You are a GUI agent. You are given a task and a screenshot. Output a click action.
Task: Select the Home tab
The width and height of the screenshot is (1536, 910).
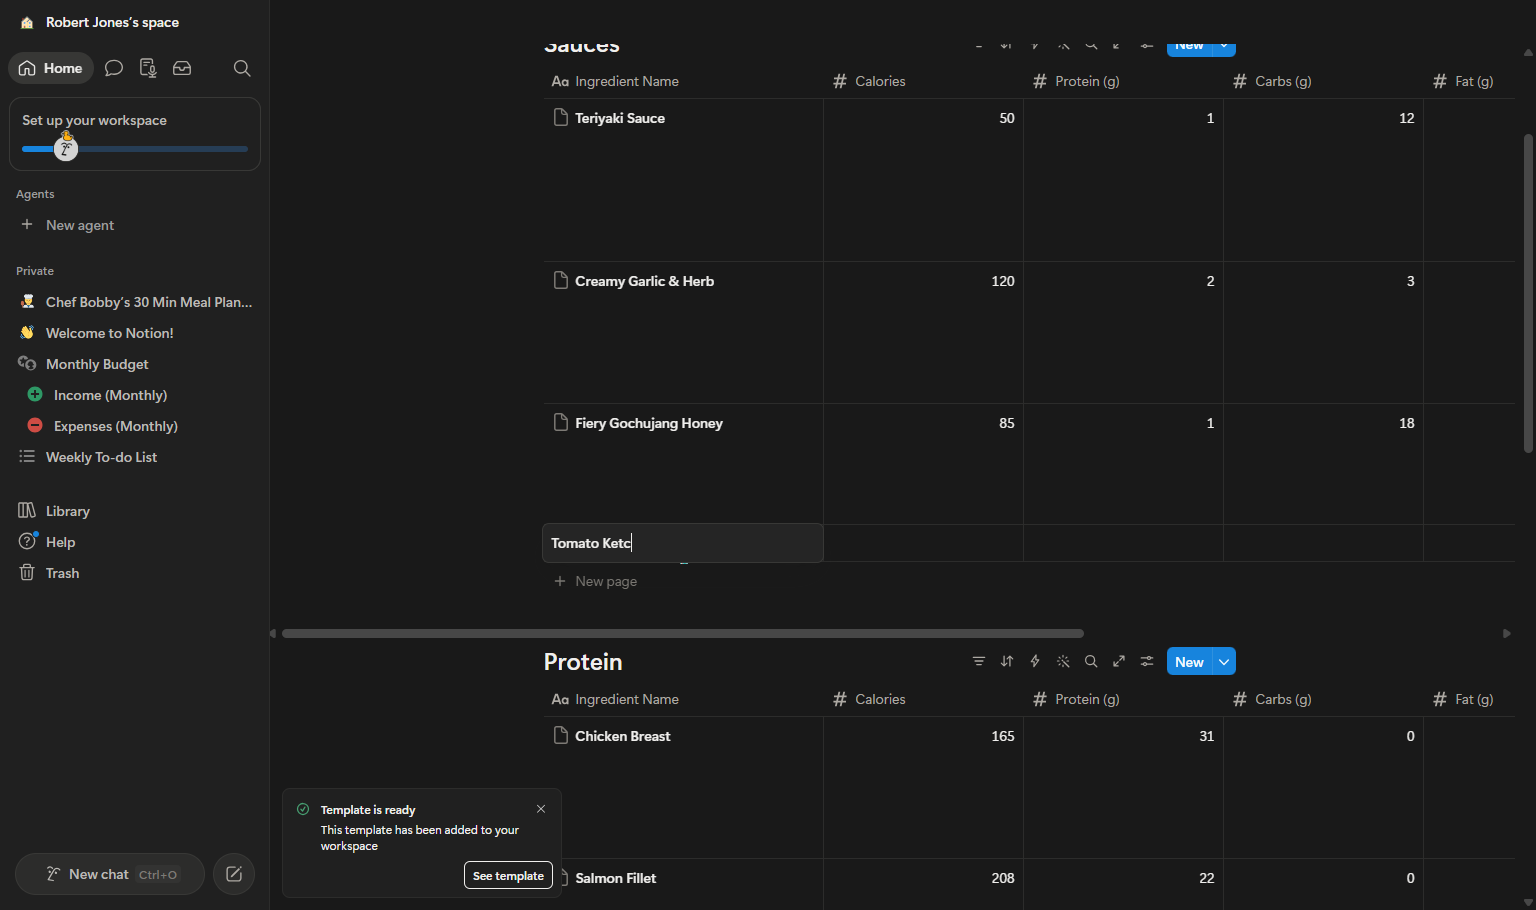point(51,68)
